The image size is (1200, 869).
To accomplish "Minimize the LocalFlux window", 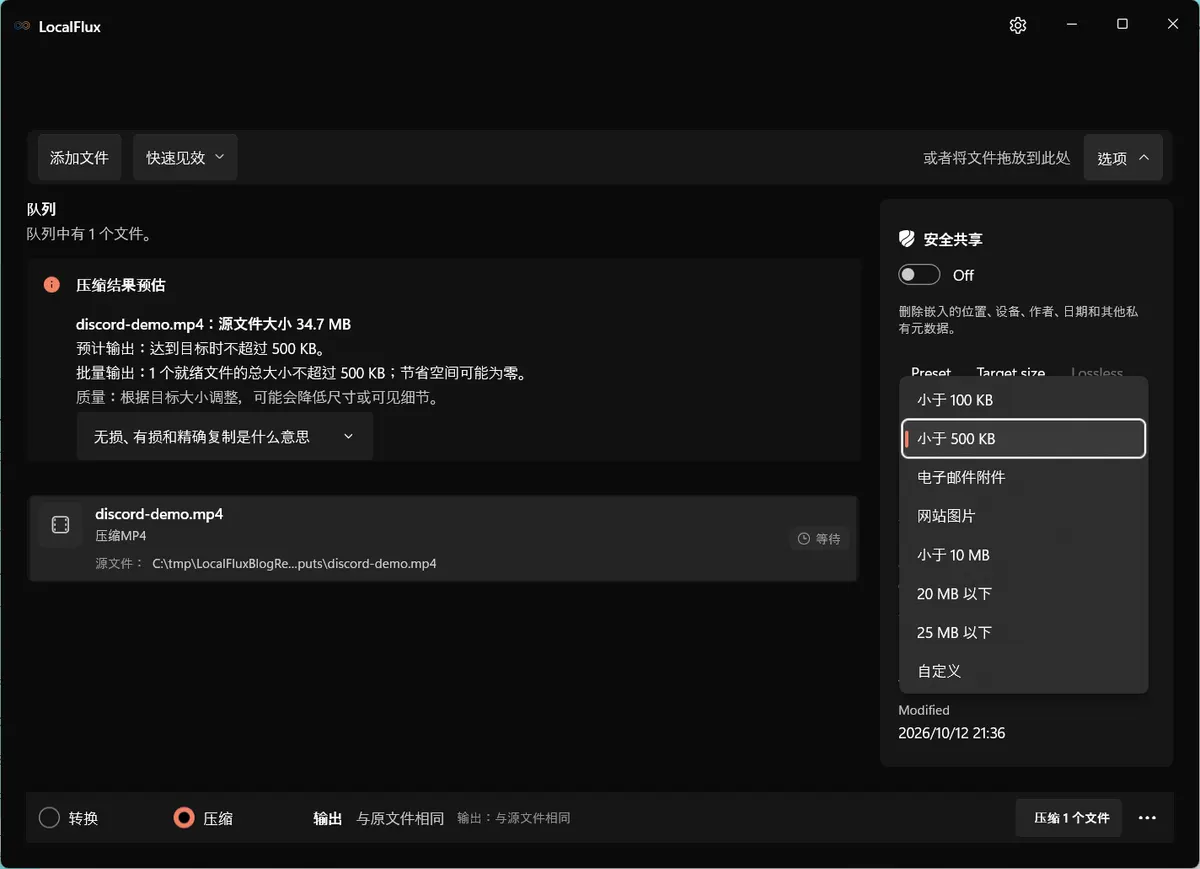I will tap(1071, 25).
